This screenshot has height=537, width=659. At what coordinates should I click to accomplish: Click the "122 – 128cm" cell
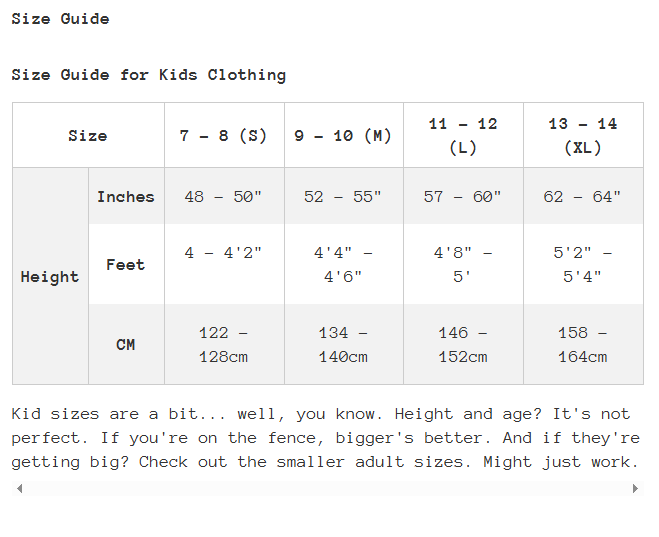tap(224, 345)
